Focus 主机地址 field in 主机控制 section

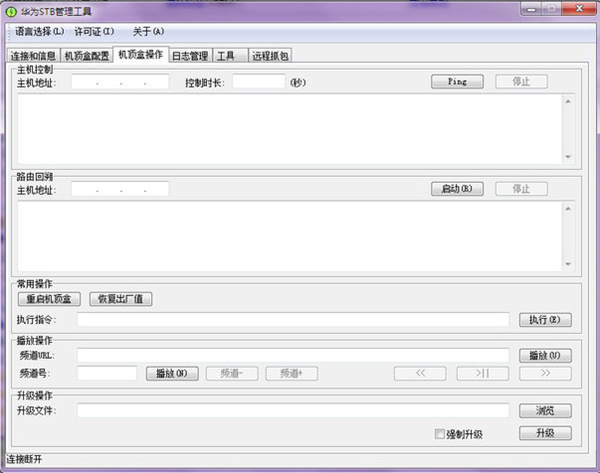tap(120, 82)
